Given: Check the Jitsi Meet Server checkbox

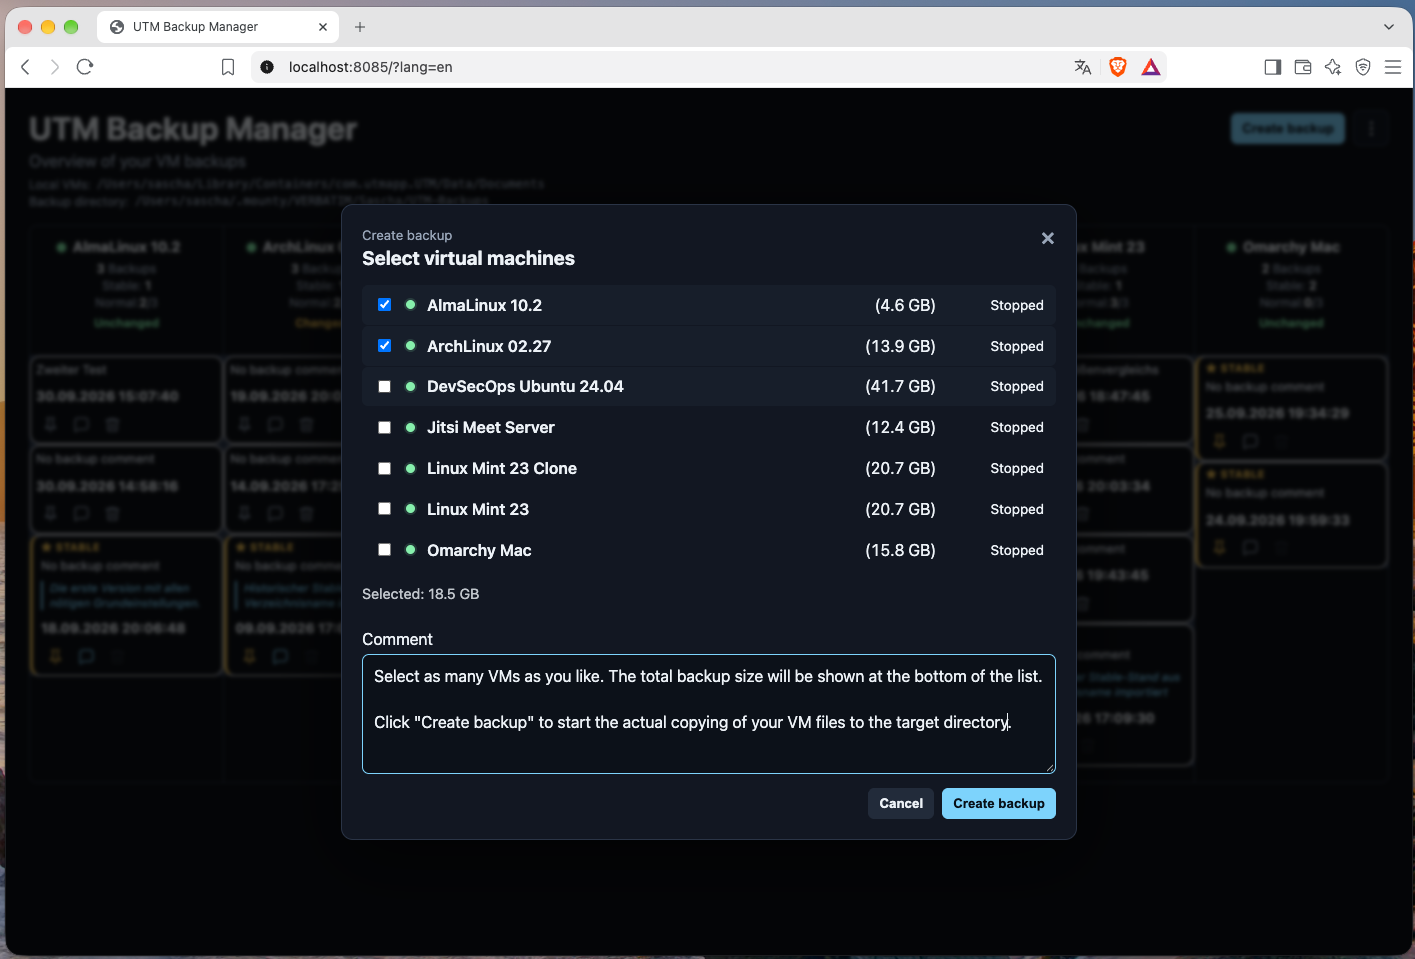Looking at the screenshot, I should point(384,428).
